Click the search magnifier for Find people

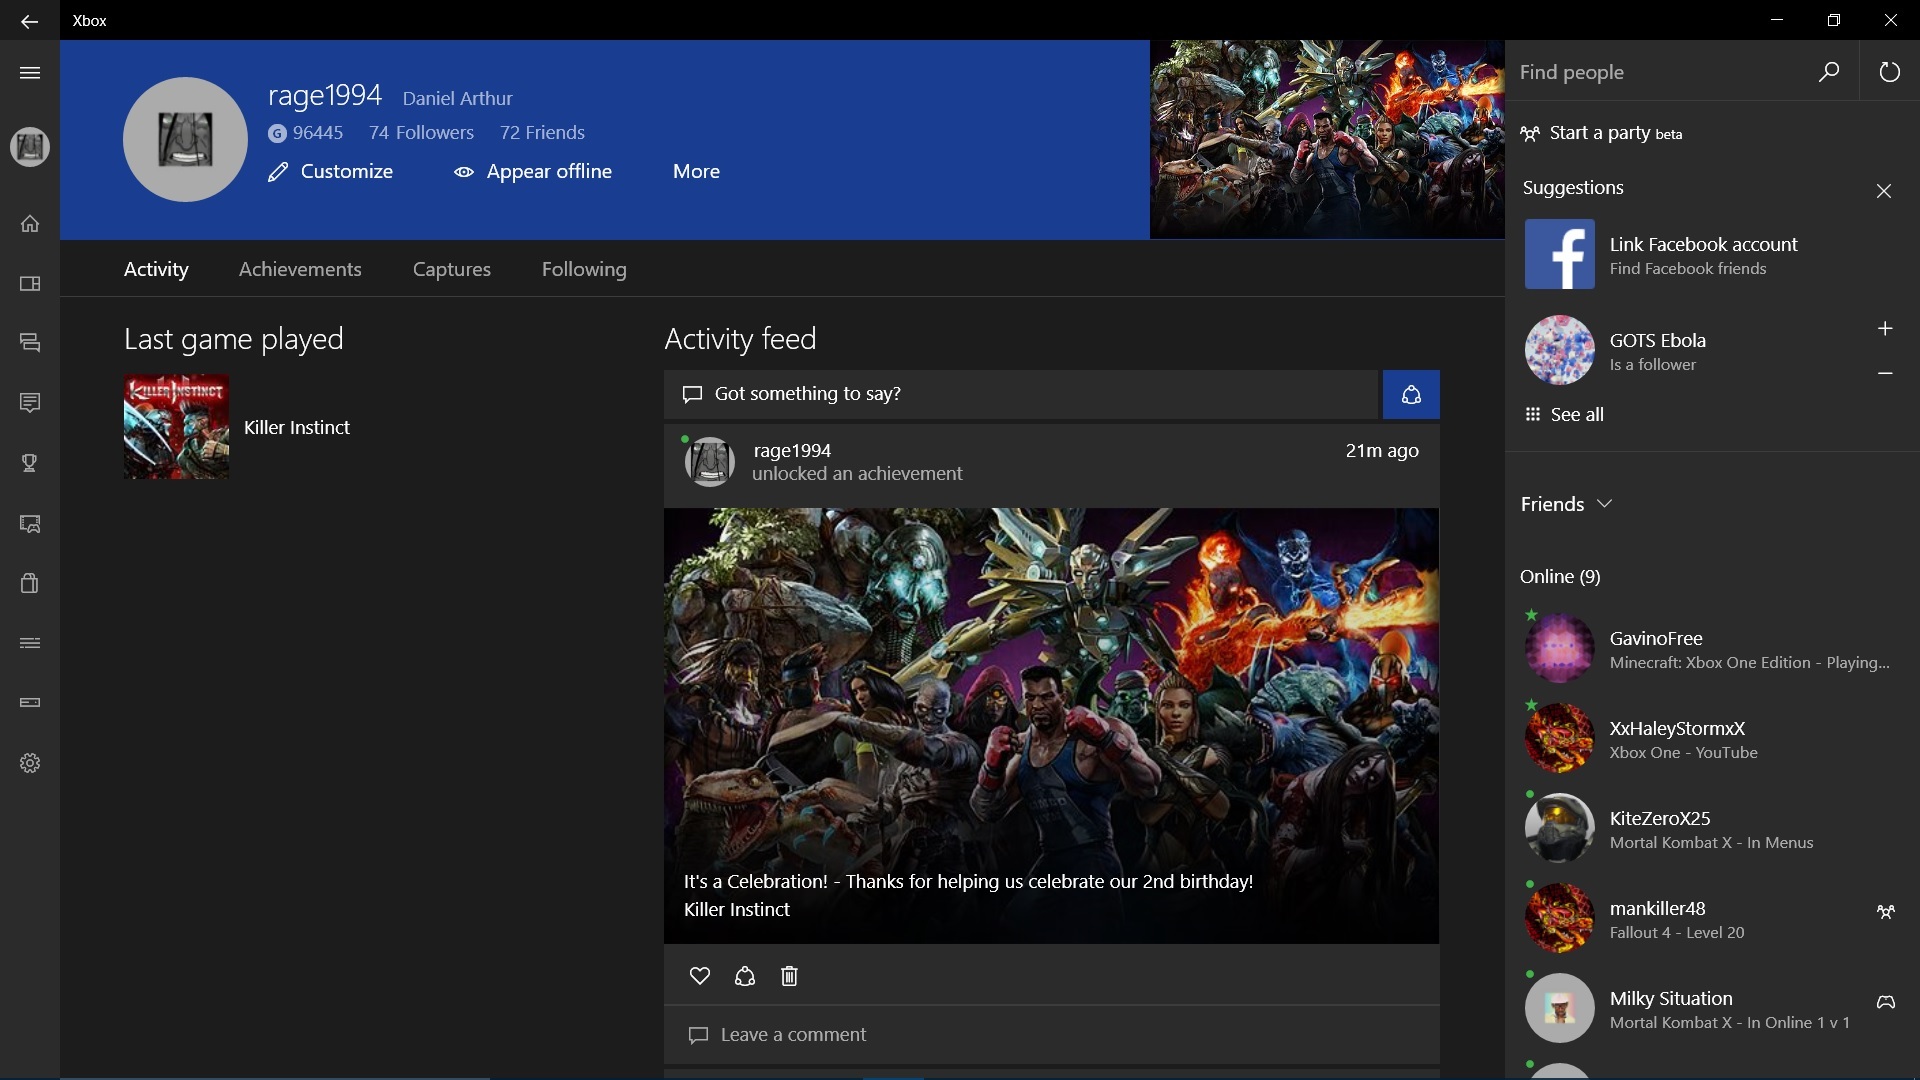[x=1828, y=72]
